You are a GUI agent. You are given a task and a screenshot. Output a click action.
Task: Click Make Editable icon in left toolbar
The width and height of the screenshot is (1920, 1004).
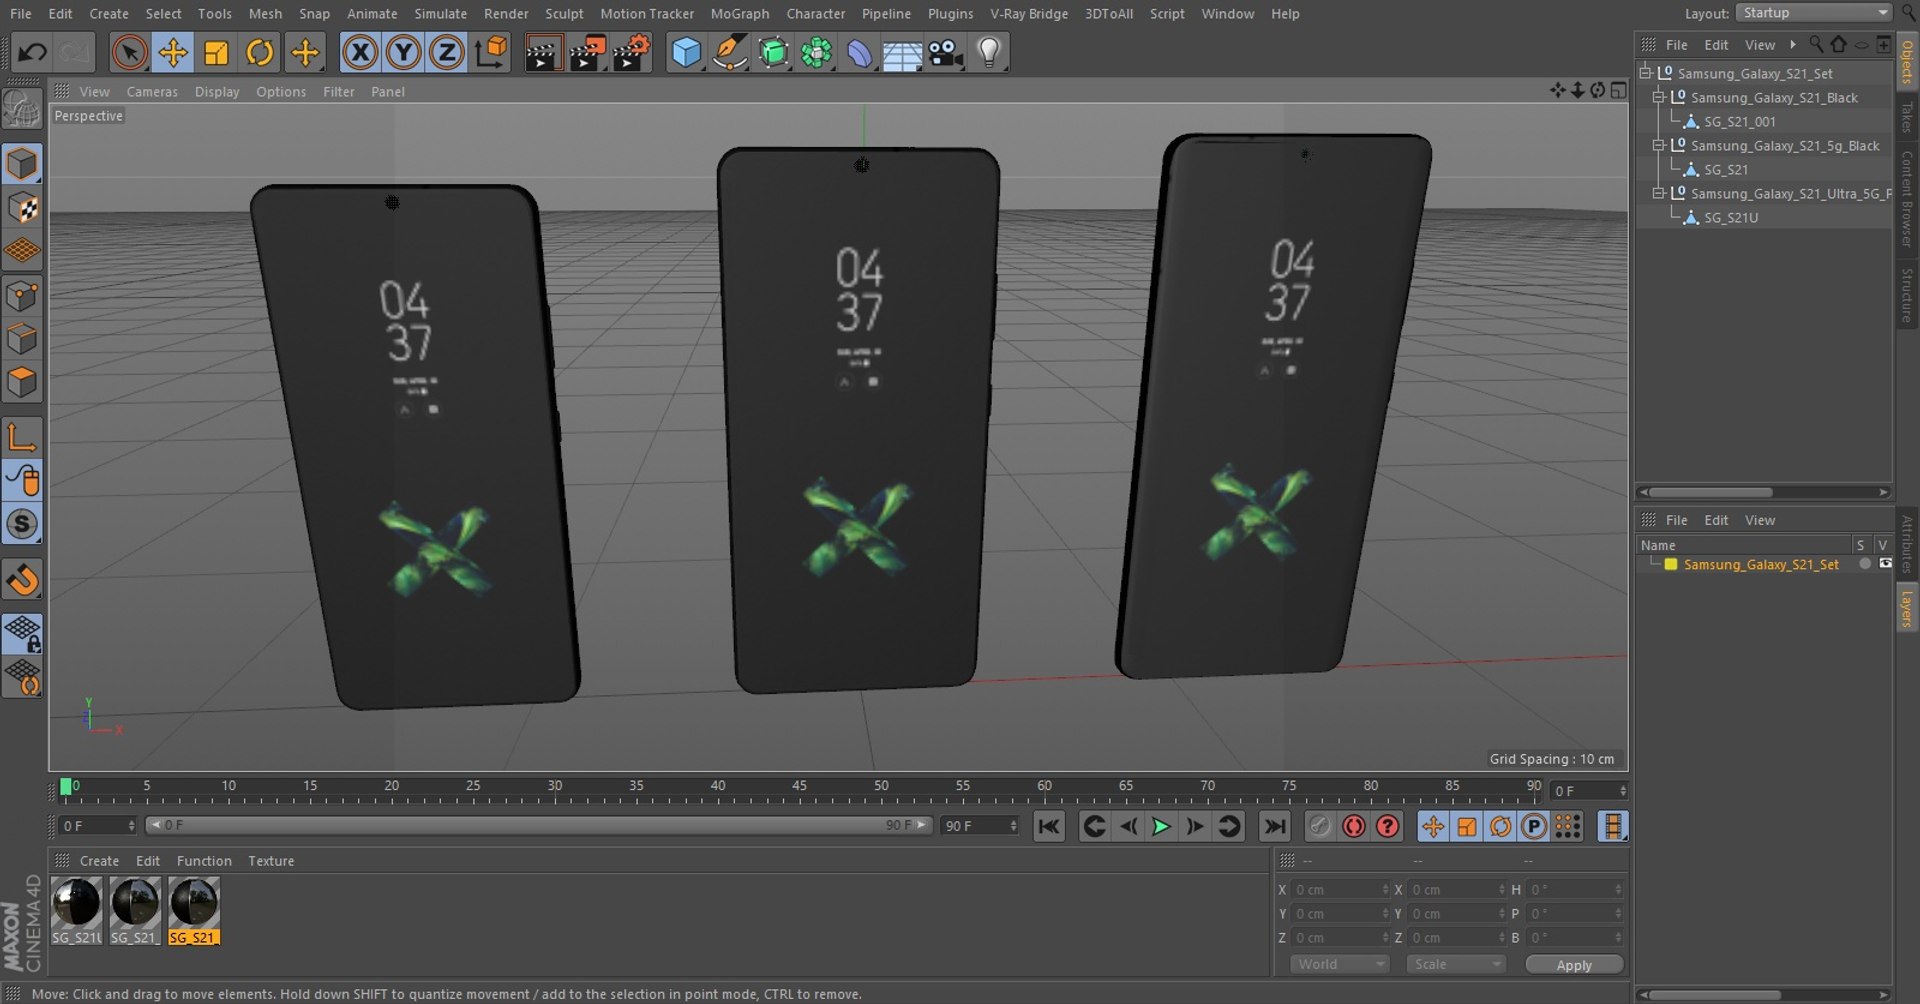[x=22, y=110]
